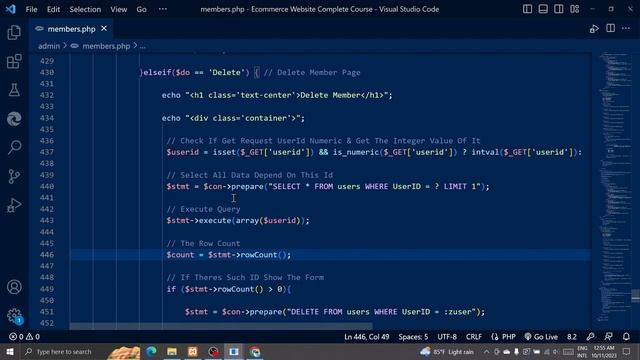Split the editor to the right
Screen dimensions: 640x360
pyautogui.click(x=611, y=28)
